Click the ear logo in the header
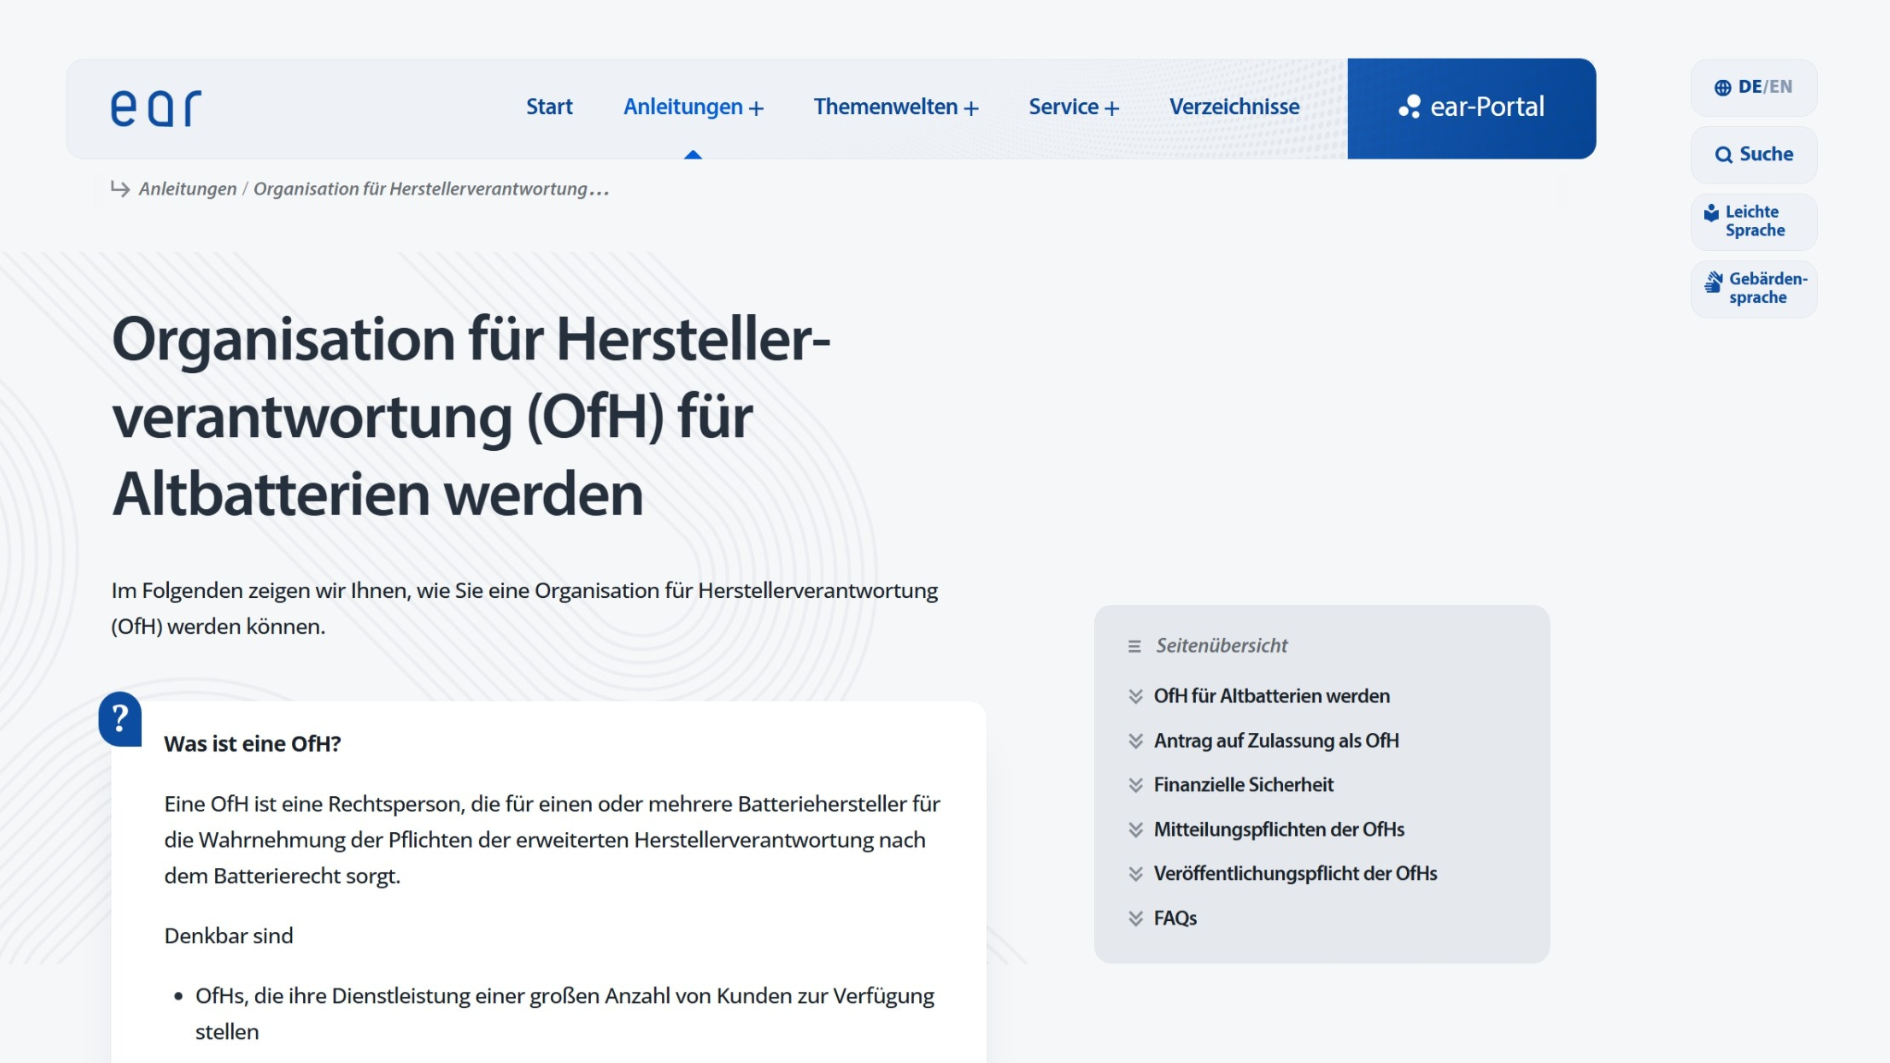The height and width of the screenshot is (1063, 1890). pos(156,108)
